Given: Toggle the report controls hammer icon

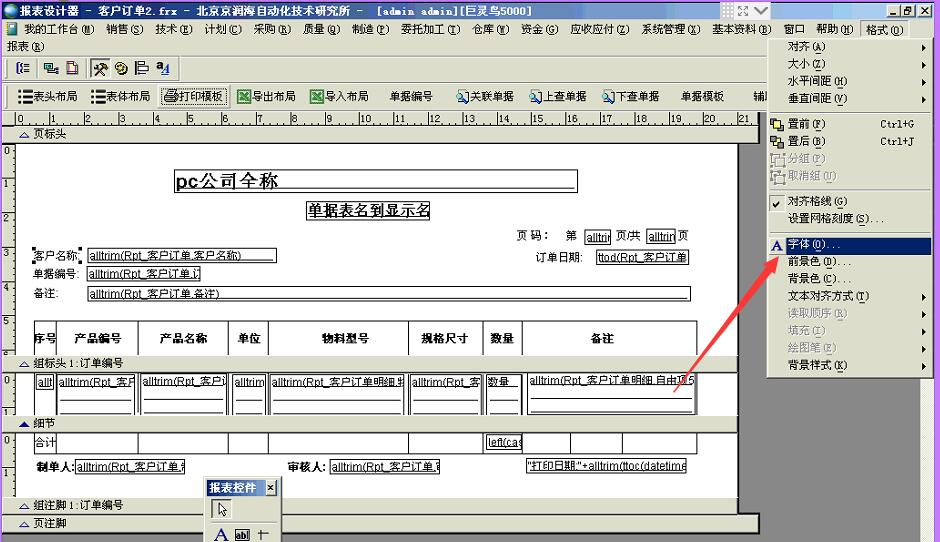Looking at the screenshot, I should [101, 68].
